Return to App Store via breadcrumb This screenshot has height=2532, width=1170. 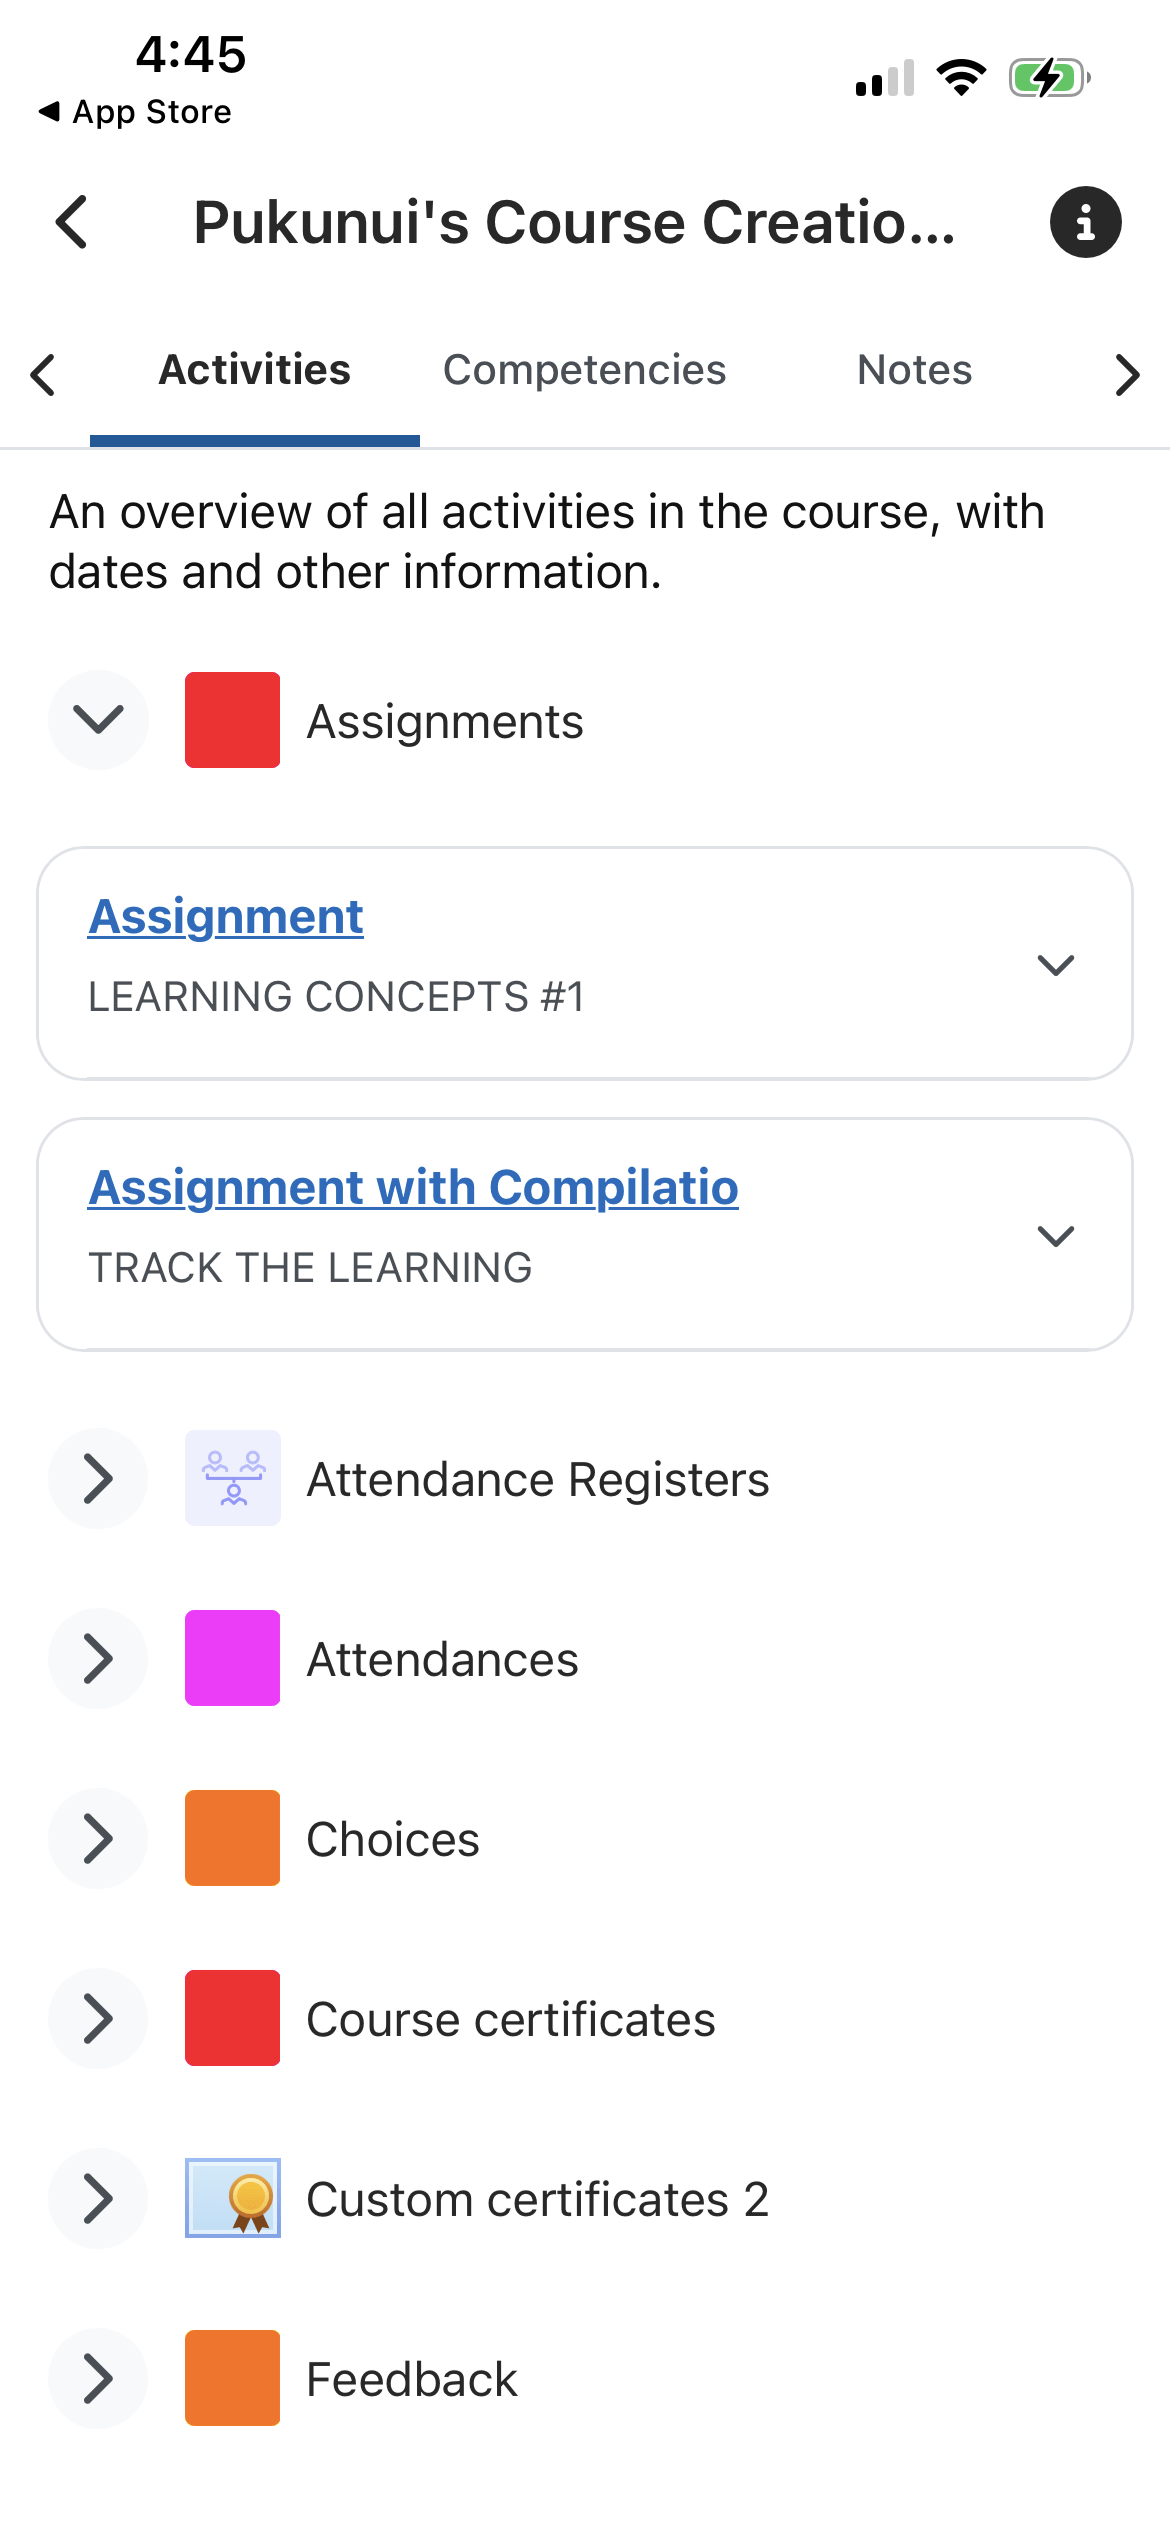(135, 112)
